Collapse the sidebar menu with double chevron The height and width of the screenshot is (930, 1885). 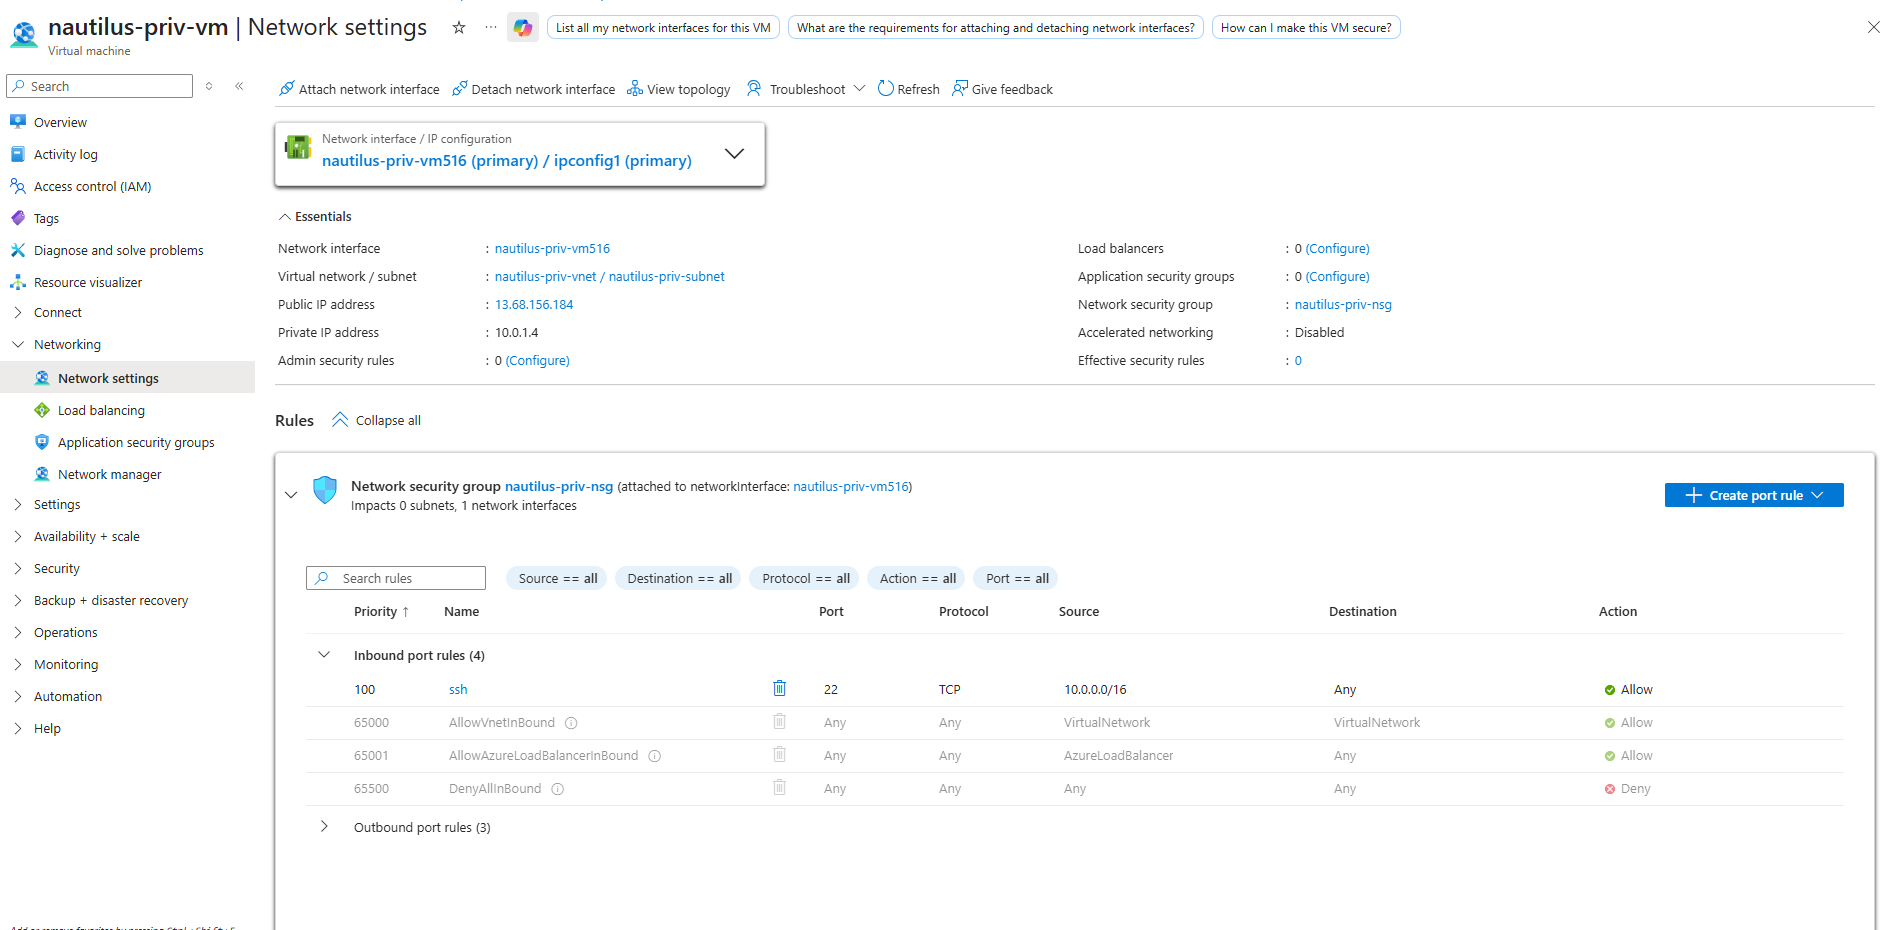pyautogui.click(x=239, y=86)
